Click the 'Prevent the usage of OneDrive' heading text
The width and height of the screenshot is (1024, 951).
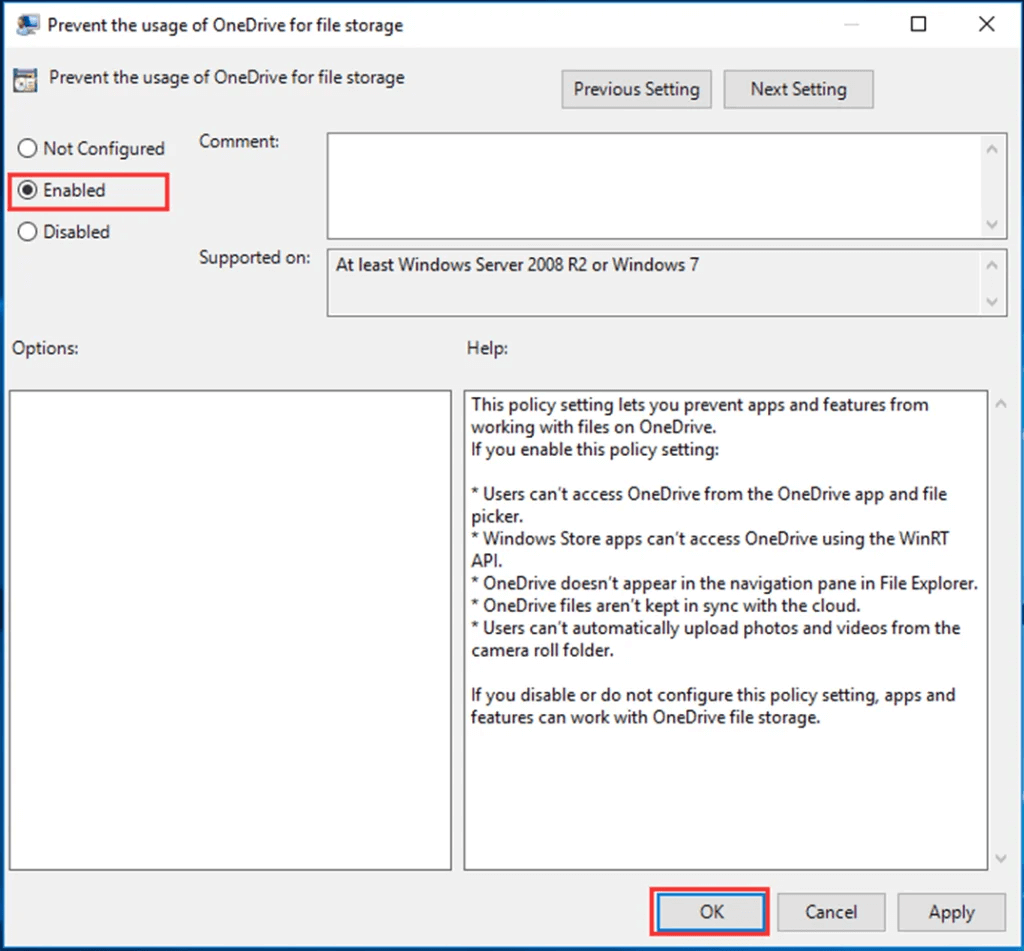227,77
